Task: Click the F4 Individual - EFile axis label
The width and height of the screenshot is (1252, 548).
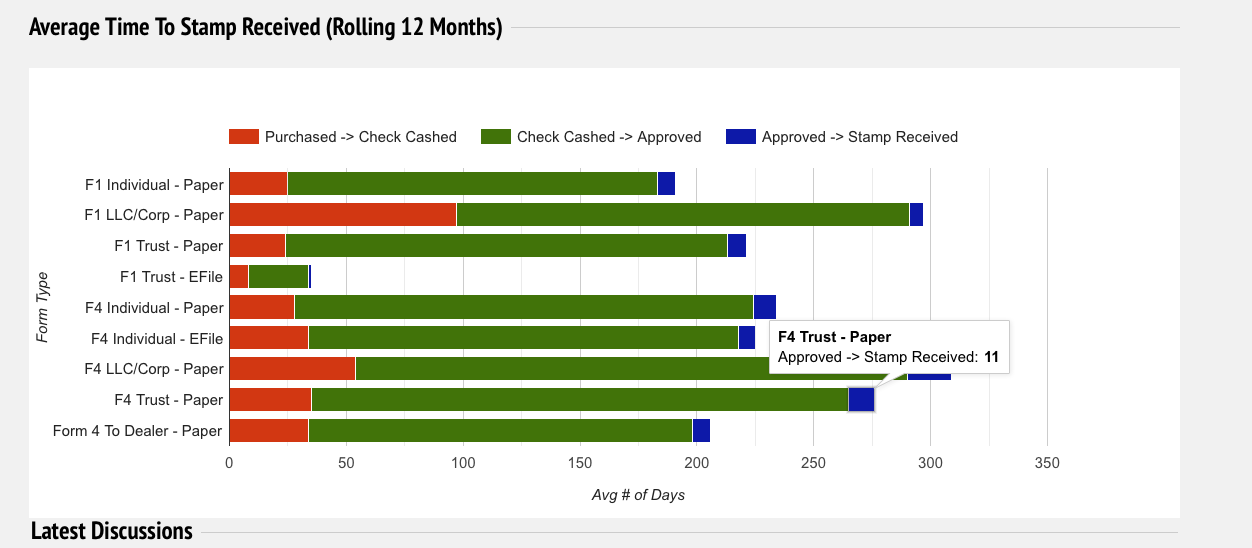Action: (x=157, y=338)
